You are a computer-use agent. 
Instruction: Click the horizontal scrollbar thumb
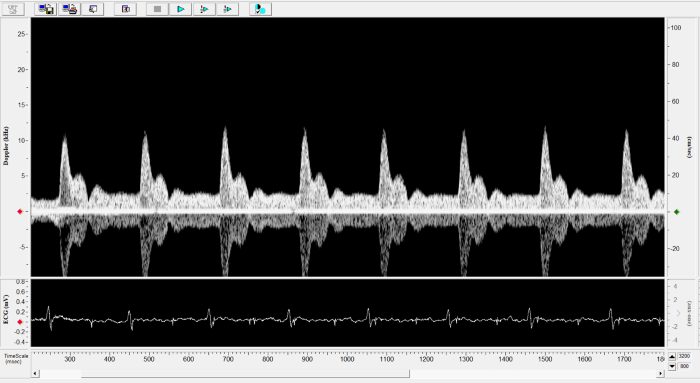(245, 374)
